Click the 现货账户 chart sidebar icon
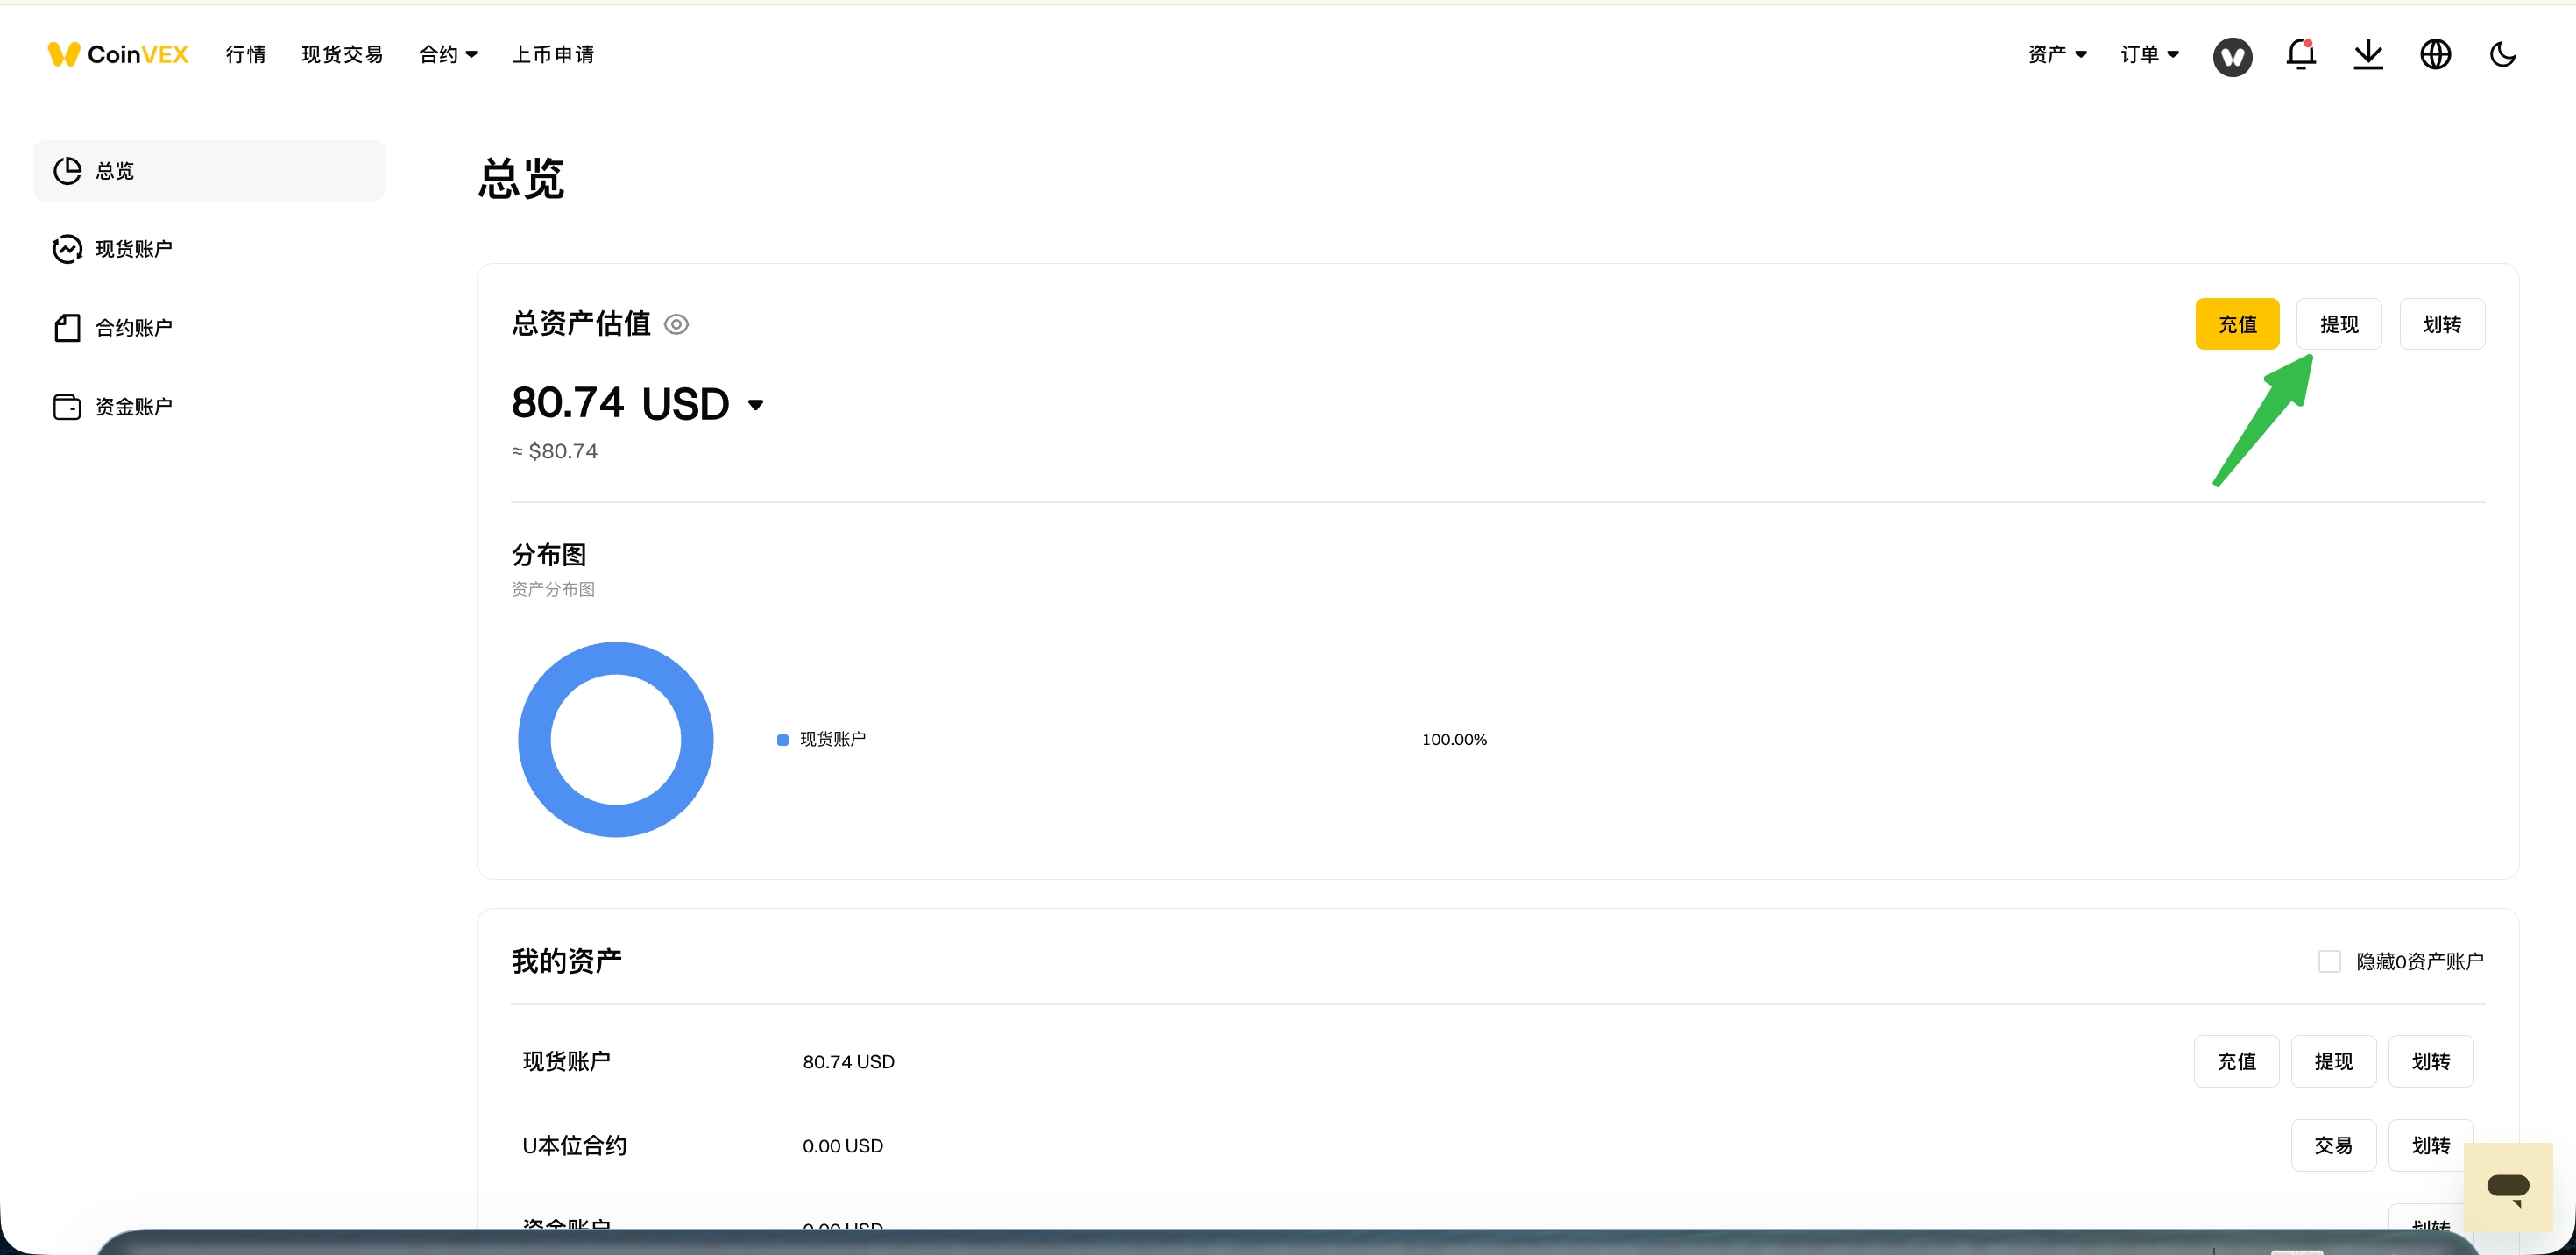Image resolution: width=2576 pixels, height=1255 pixels. [x=67, y=249]
